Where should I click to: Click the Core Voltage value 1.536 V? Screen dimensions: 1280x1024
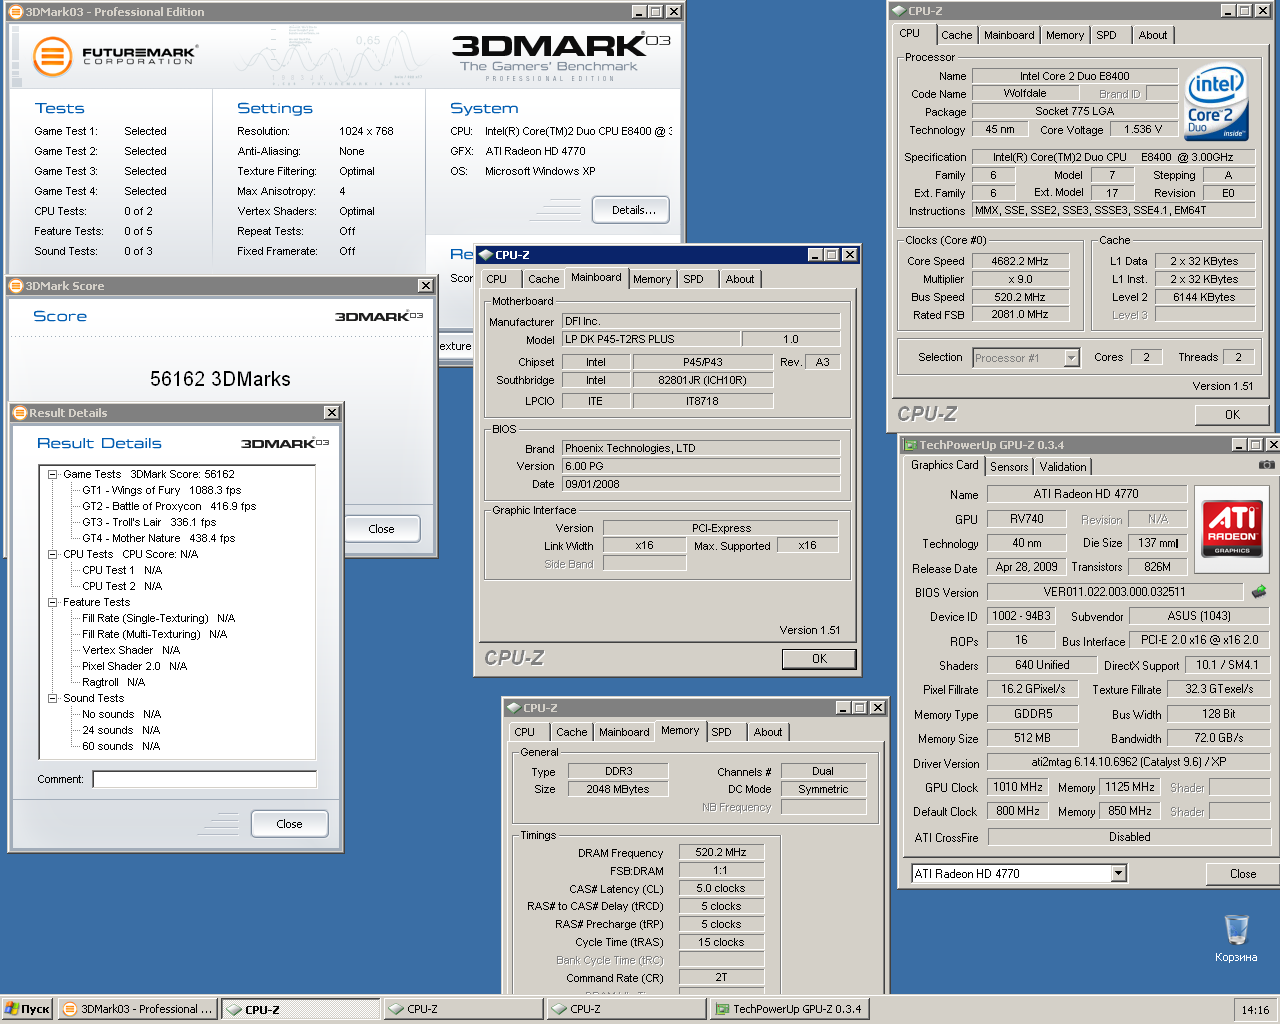click(1143, 129)
